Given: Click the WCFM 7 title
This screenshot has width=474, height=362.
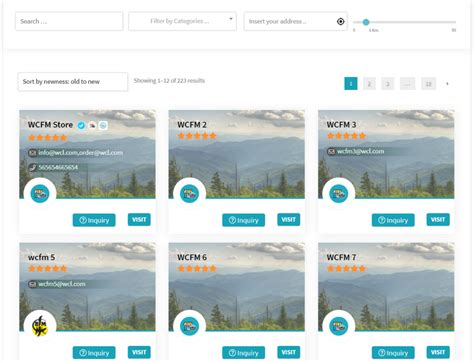Looking at the screenshot, I should click(x=341, y=257).
